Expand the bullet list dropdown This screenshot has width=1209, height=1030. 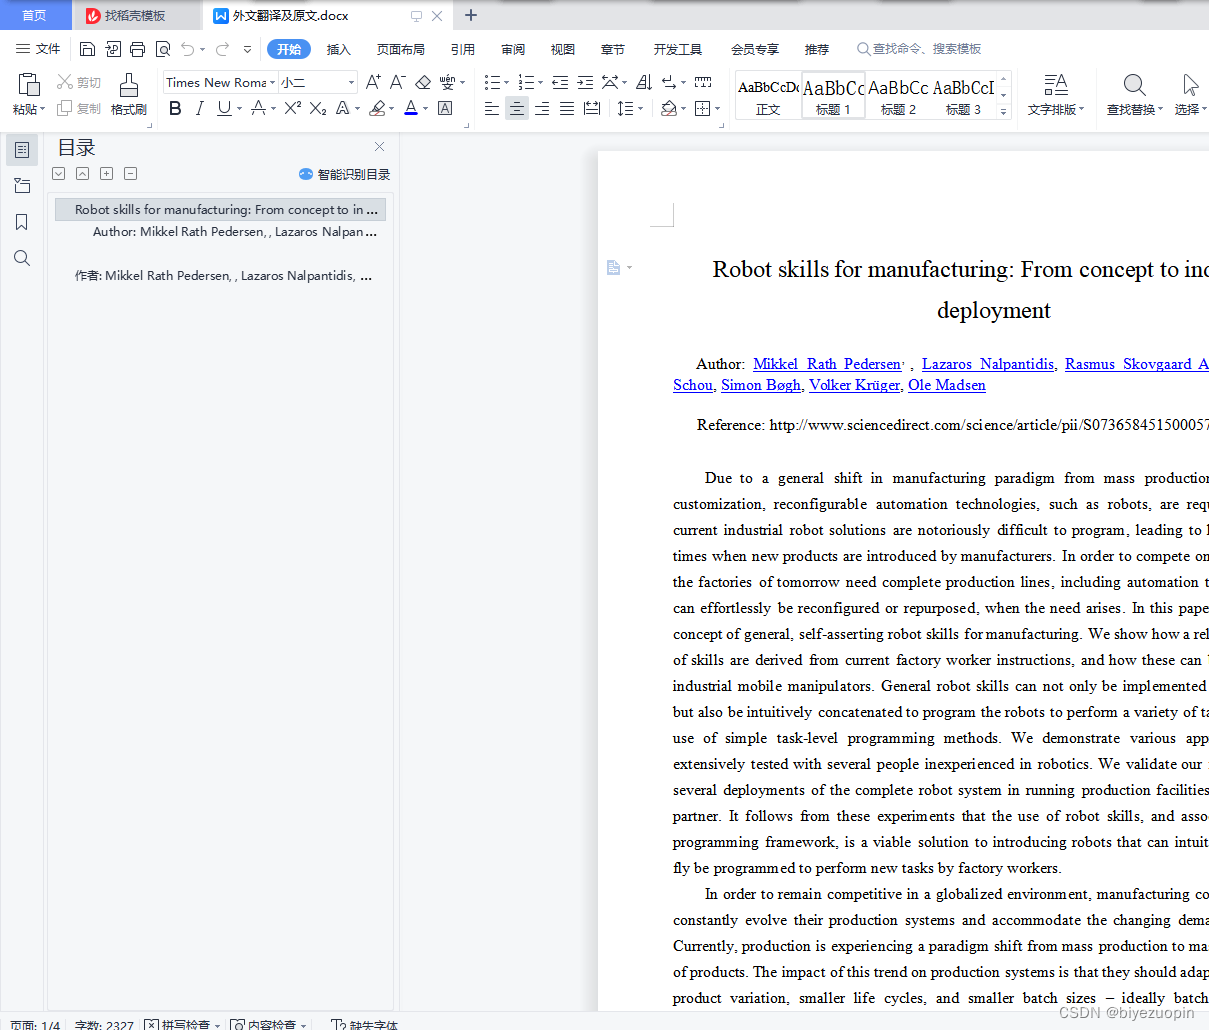[x=506, y=83]
